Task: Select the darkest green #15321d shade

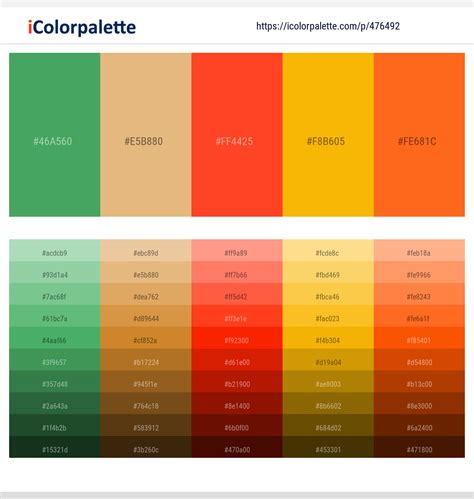Action: [55, 447]
